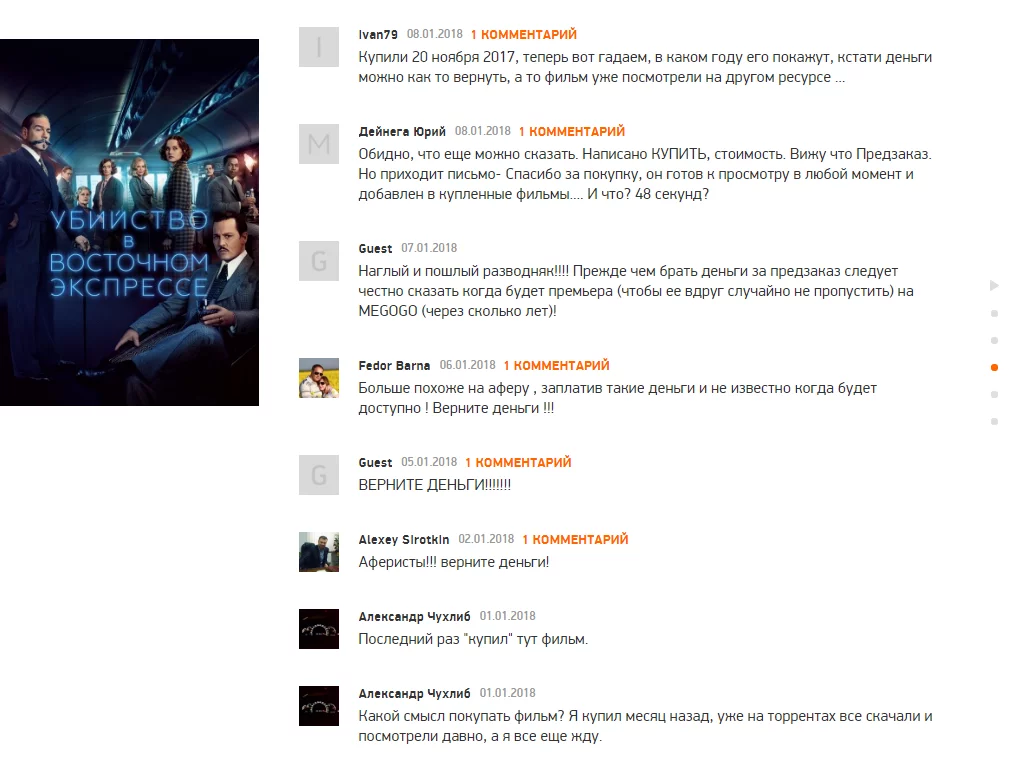
Task: Click Ivan79's gray avatar icon
Action: point(318,47)
